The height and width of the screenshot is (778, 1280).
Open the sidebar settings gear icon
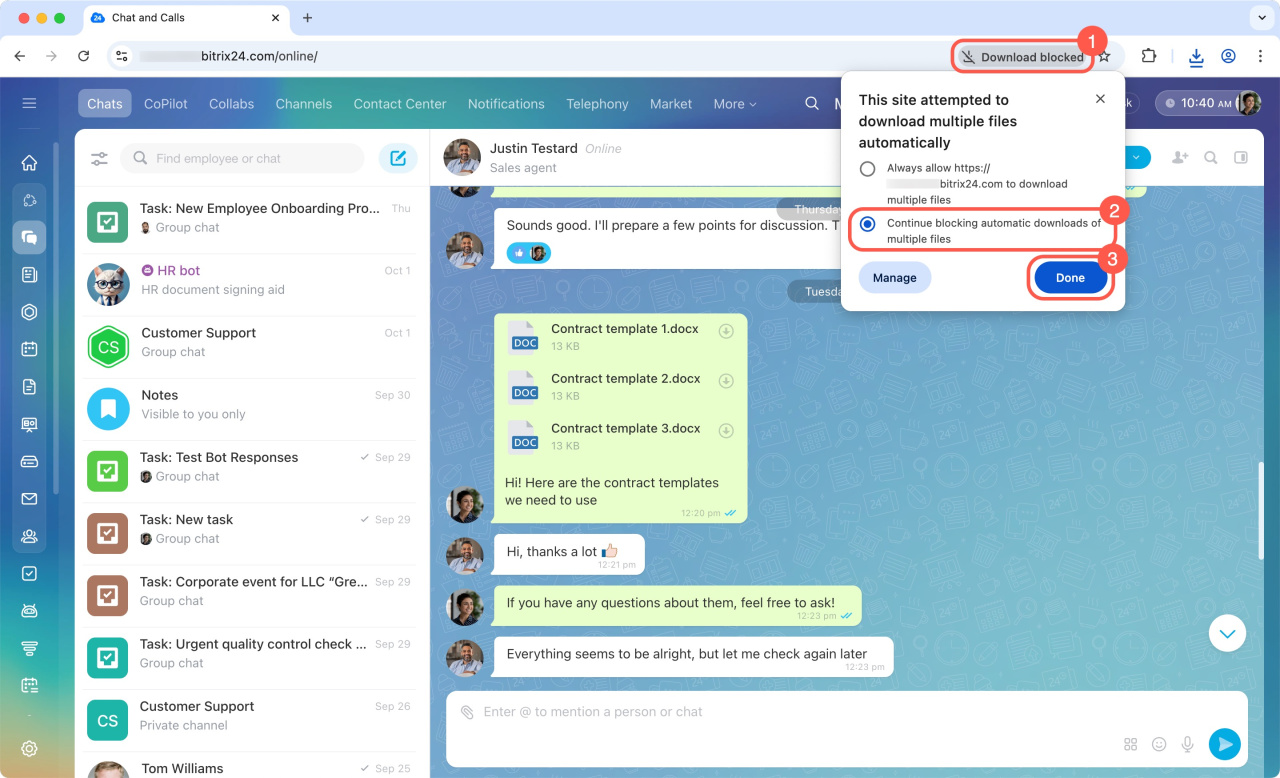coord(29,748)
